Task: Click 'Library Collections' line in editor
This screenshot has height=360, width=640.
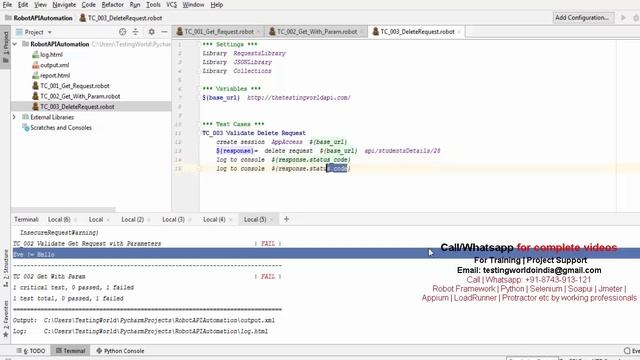Action: tap(237, 71)
